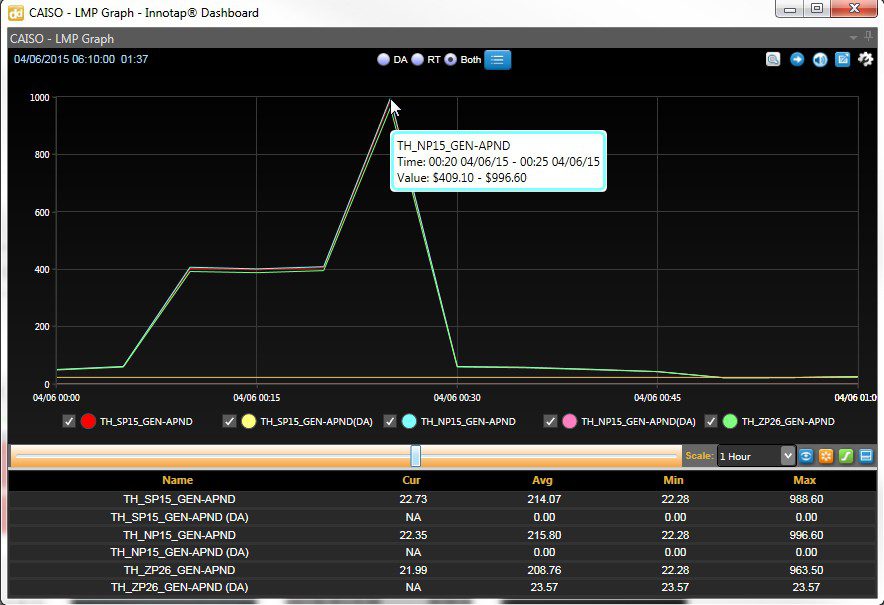Uncheck the TH_NP15_GEN-APND(DA) series checkbox
884x605 pixels.
tap(550, 421)
